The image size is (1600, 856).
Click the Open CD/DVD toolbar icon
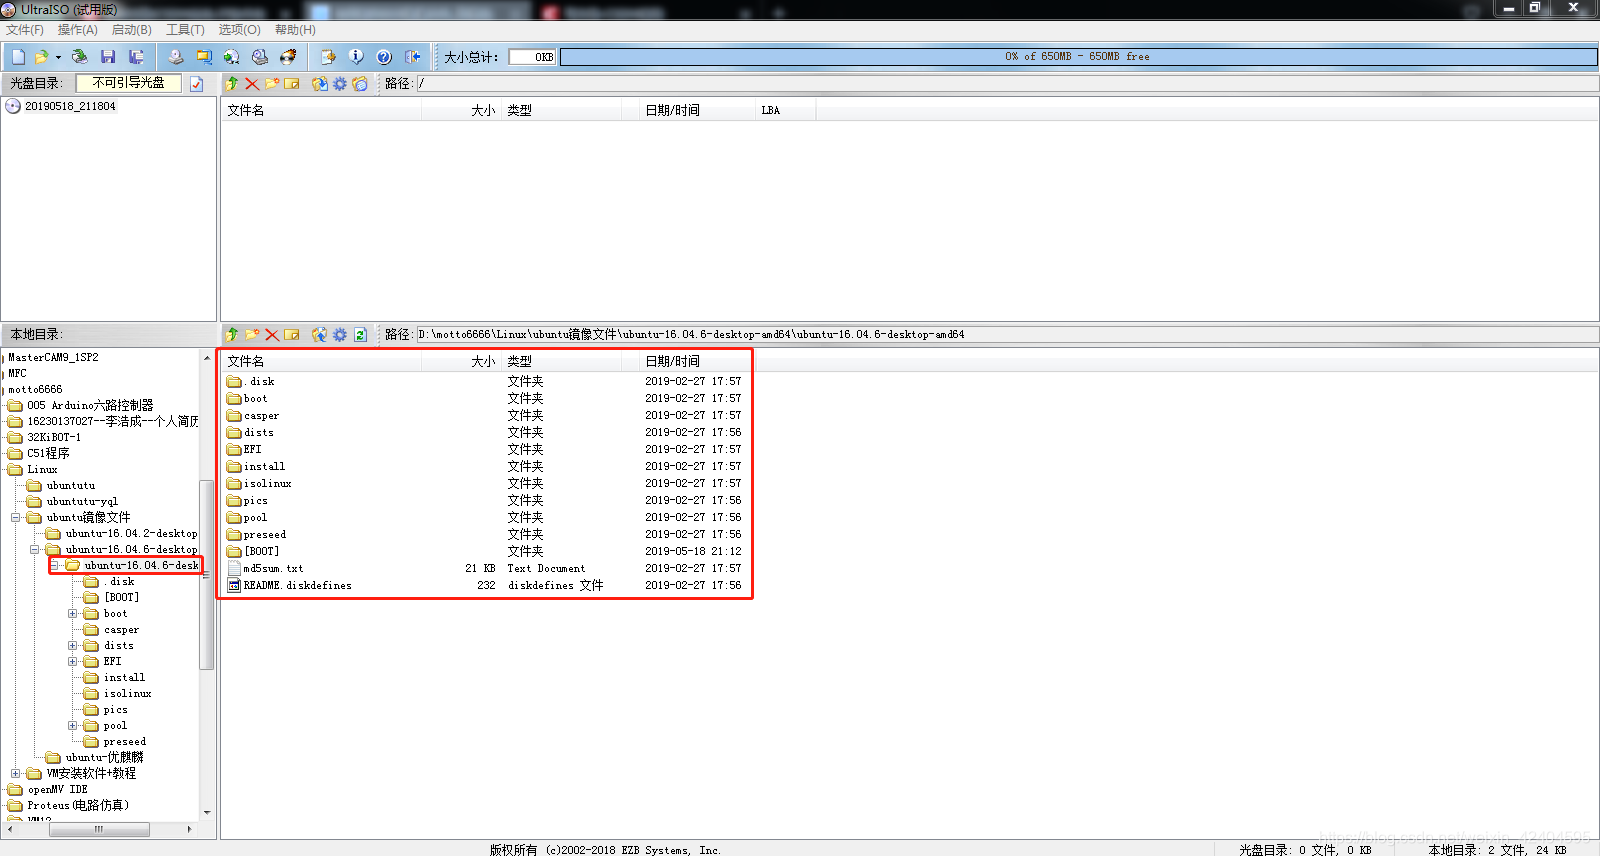[80, 57]
